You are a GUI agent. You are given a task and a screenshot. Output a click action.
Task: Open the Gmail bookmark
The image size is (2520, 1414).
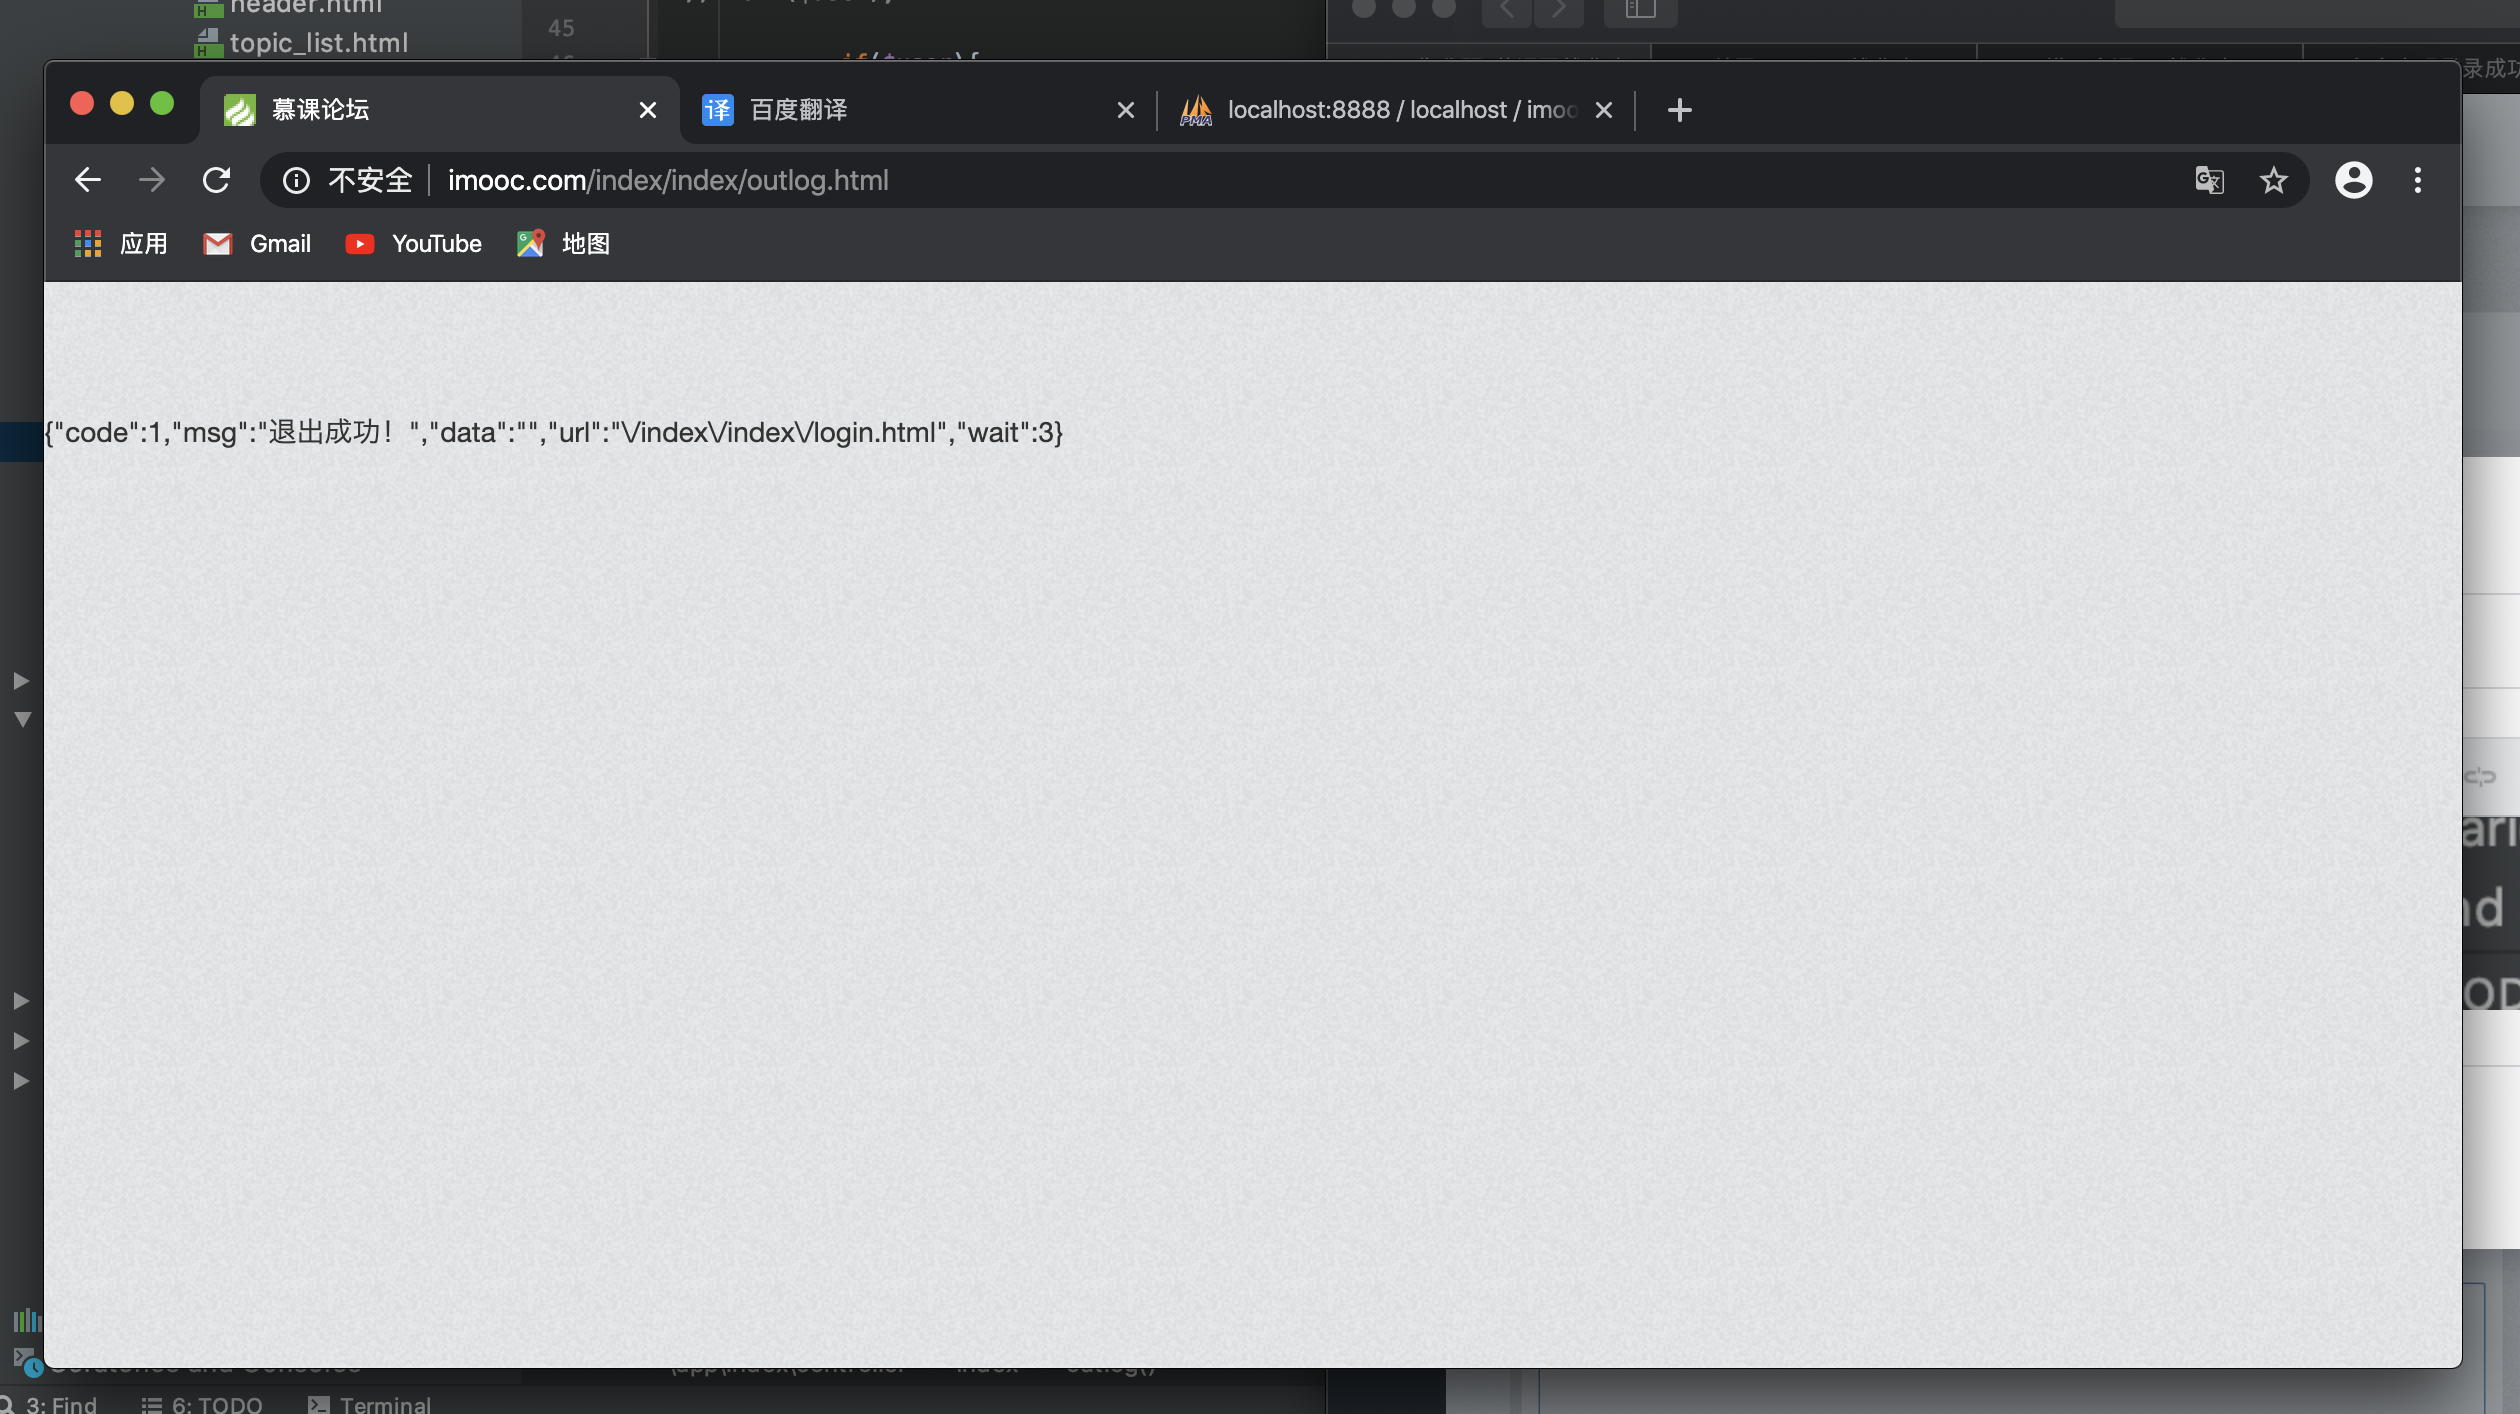258,244
